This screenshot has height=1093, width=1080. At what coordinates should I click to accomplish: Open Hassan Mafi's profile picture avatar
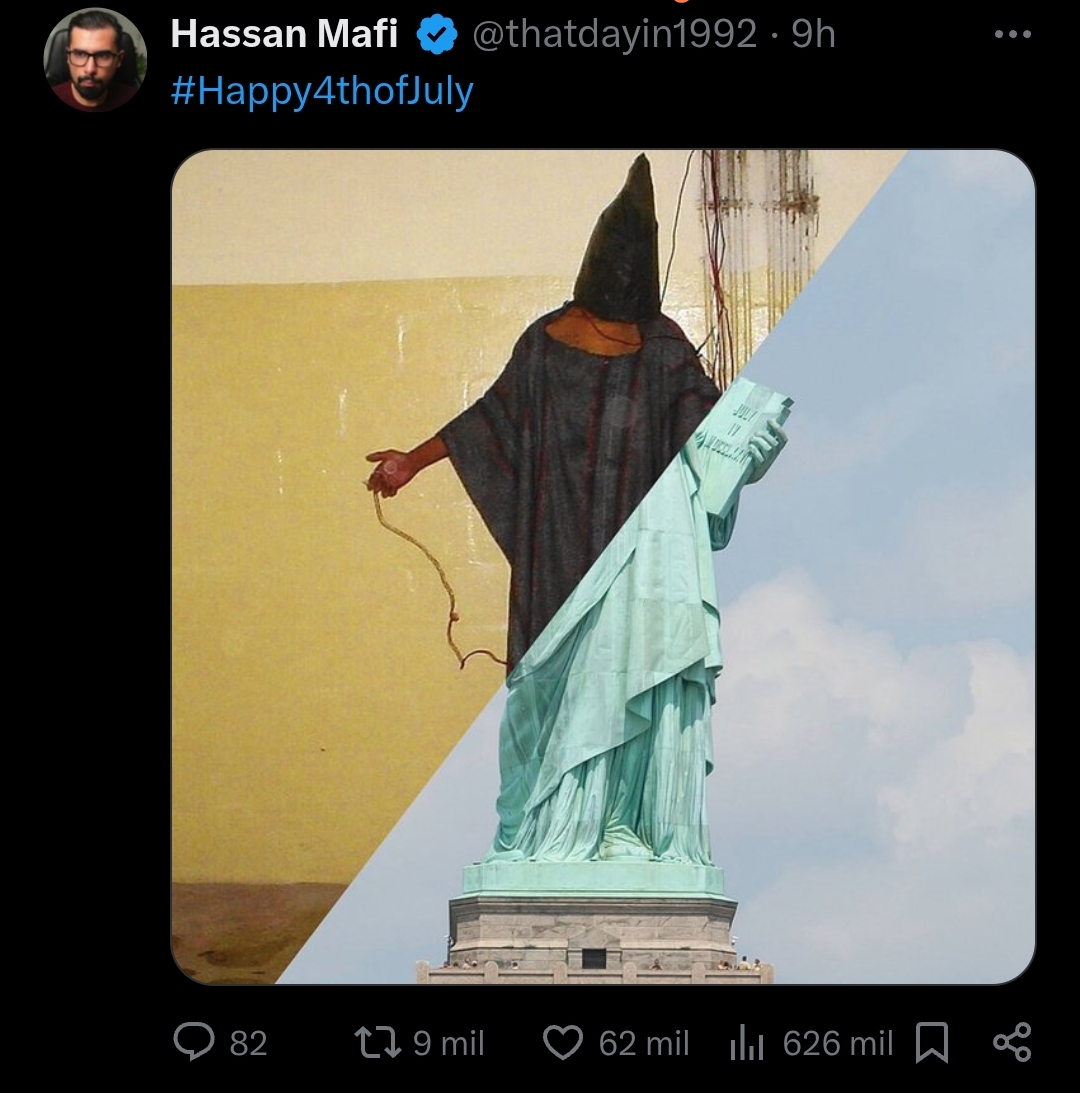point(95,59)
